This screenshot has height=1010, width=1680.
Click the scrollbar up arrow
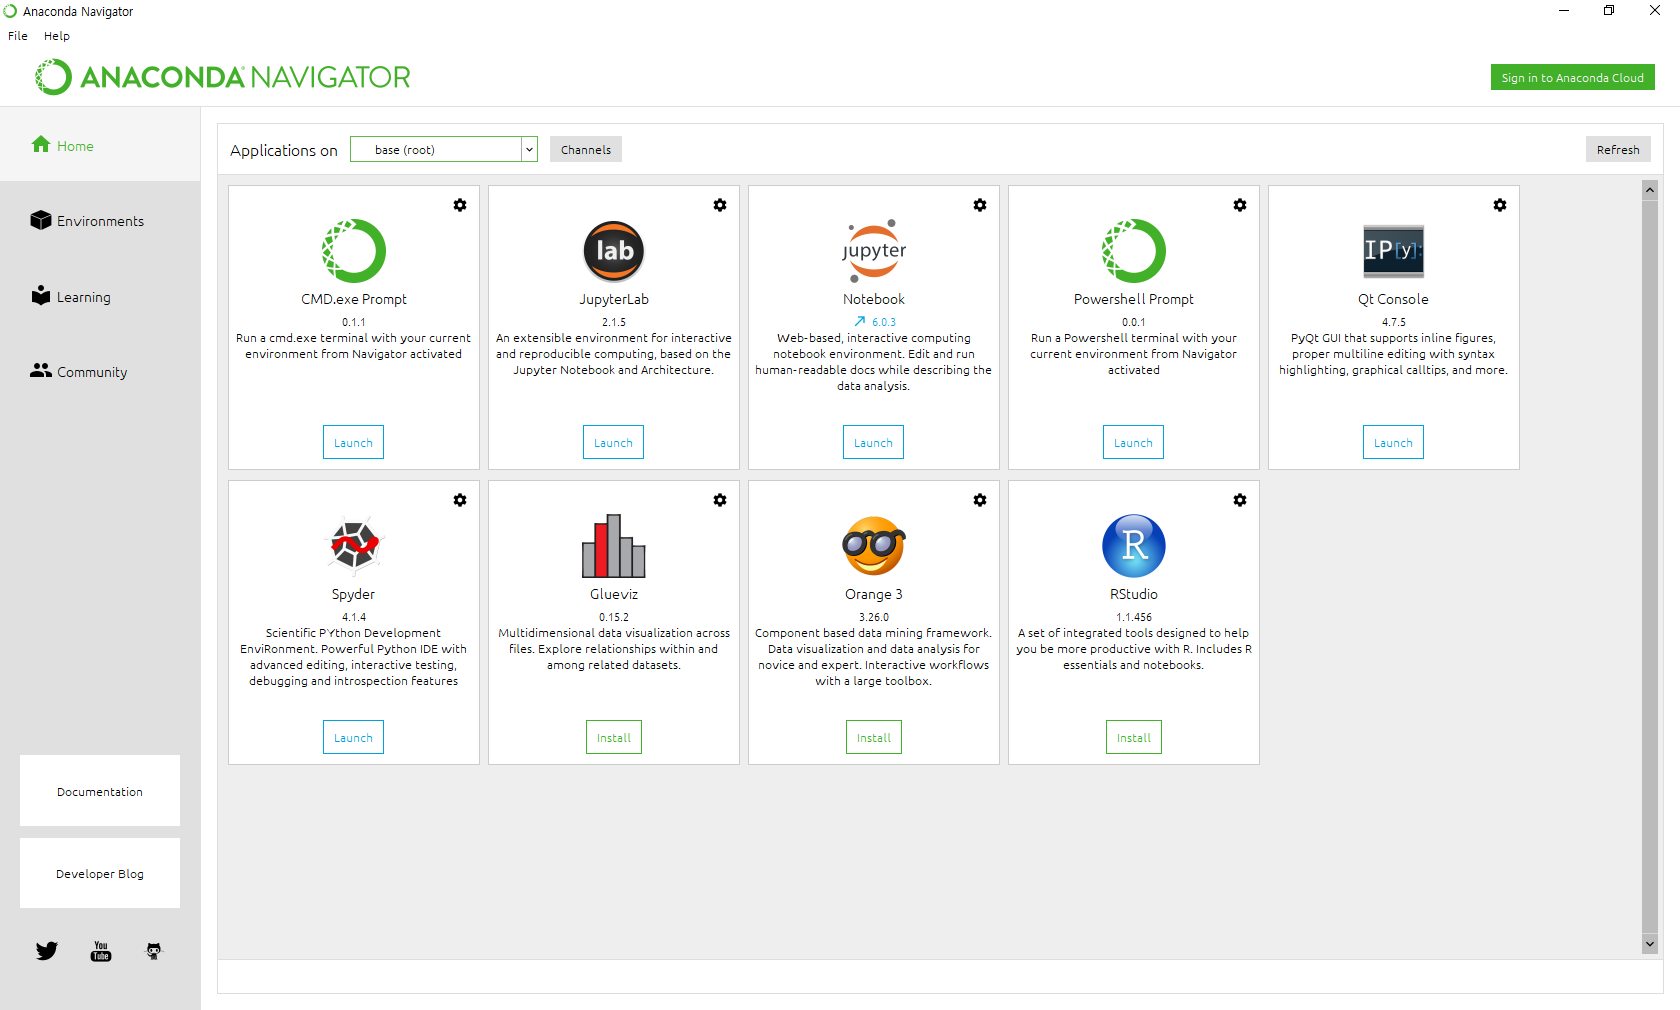[1650, 190]
